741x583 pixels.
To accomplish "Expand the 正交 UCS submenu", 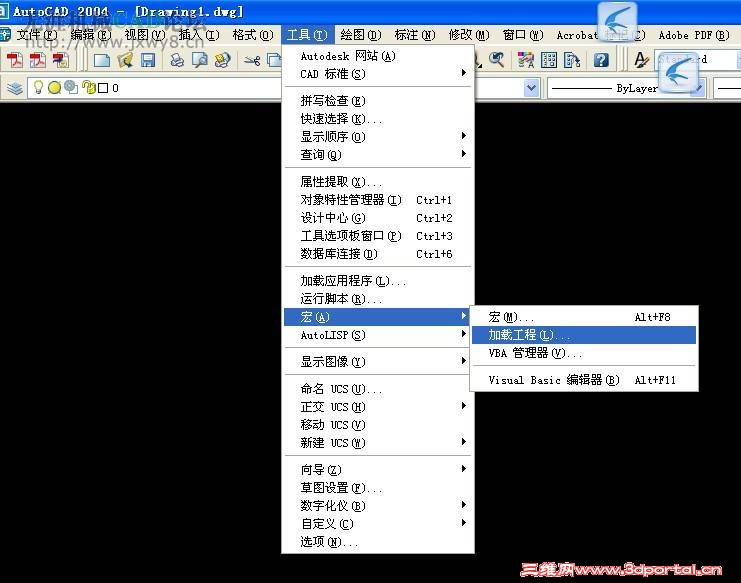I will (377, 407).
